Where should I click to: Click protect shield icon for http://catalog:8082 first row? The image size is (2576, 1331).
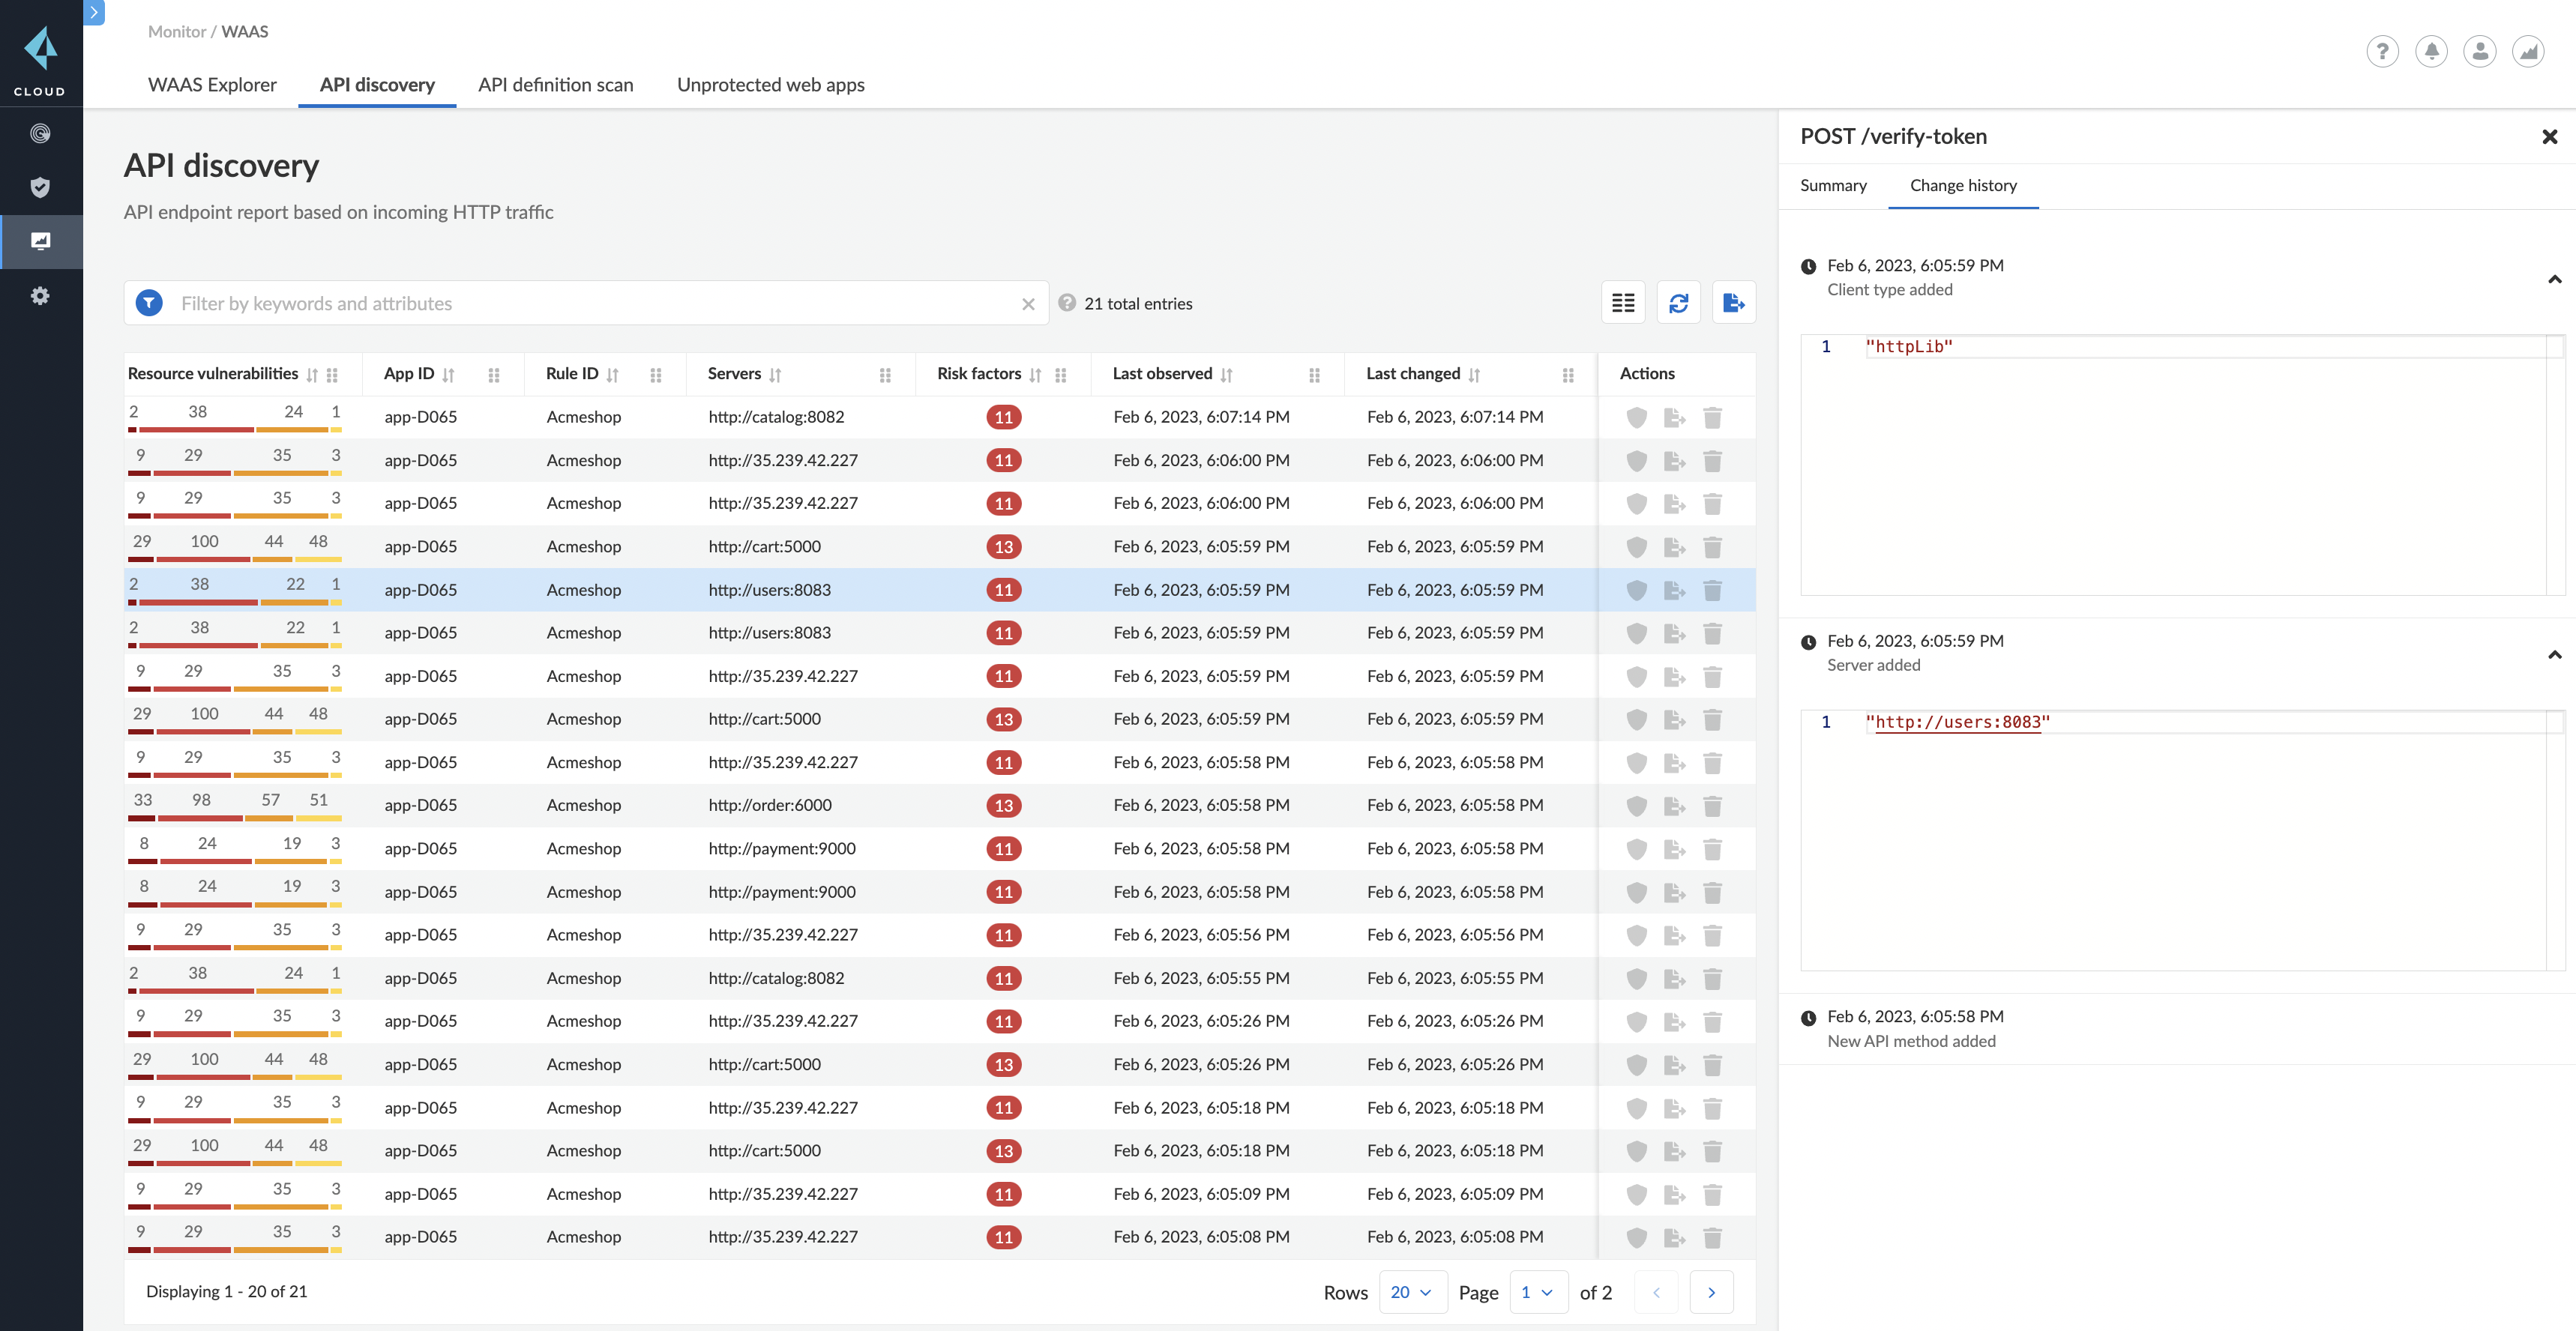tap(1636, 417)
